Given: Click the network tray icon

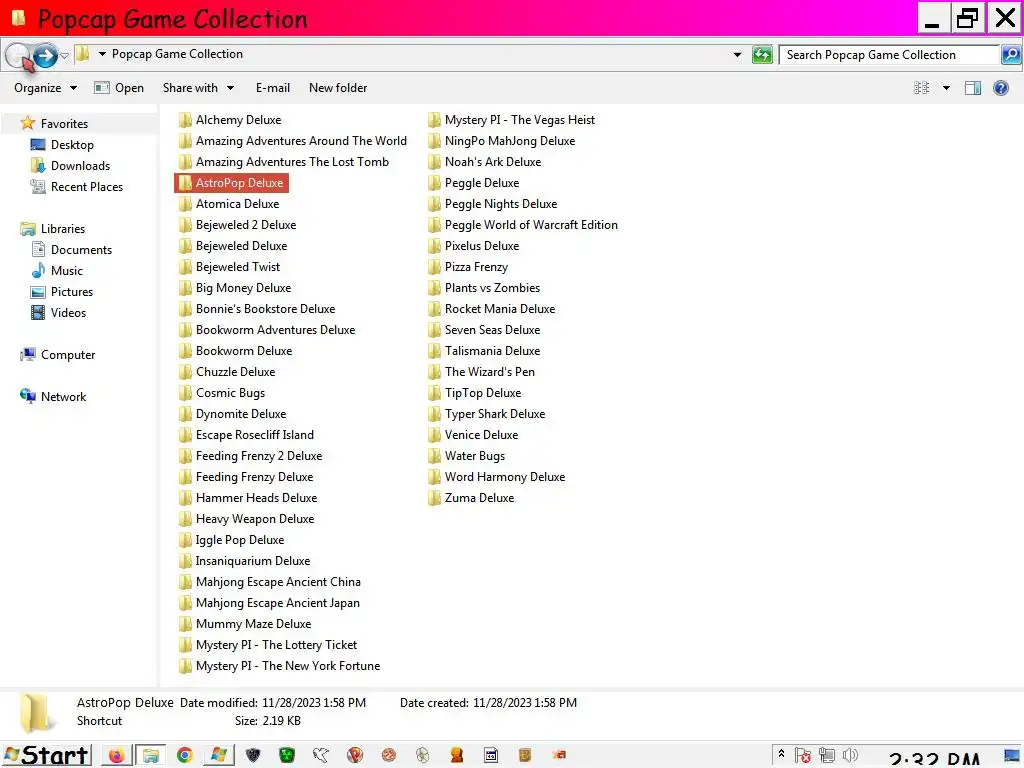Looking at the screenshot, I should 827,756.
